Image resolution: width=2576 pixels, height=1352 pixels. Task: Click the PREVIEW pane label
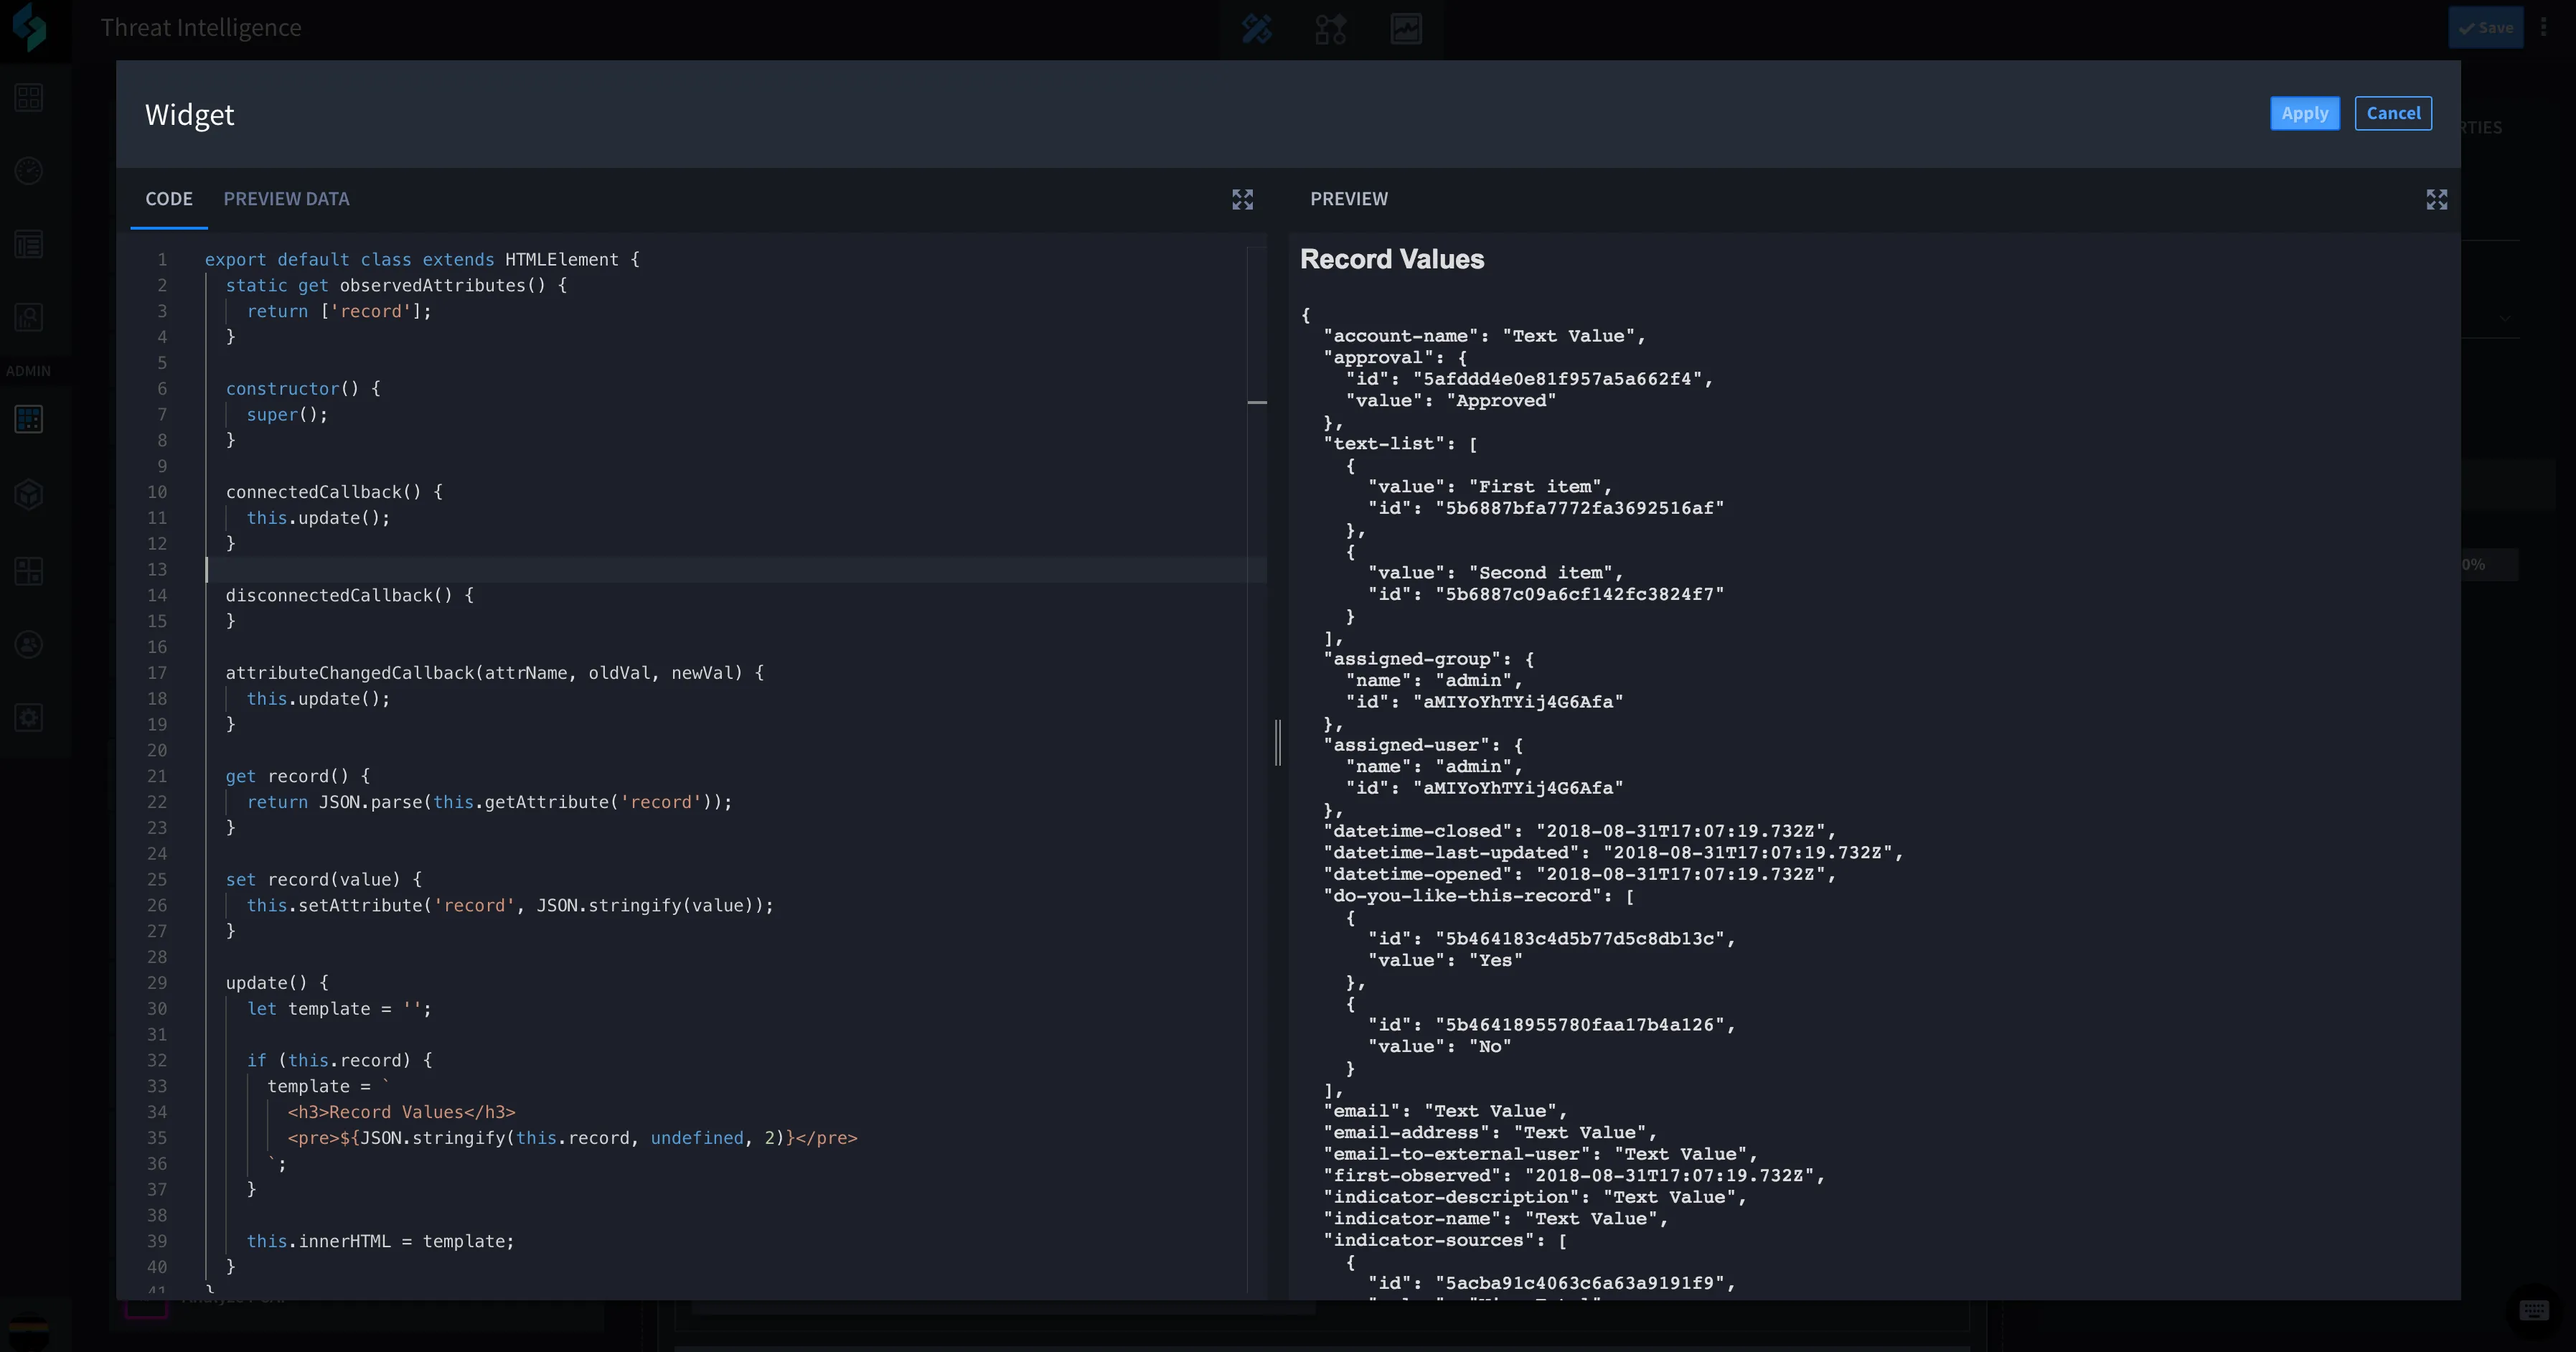(x=1349, y=199)
